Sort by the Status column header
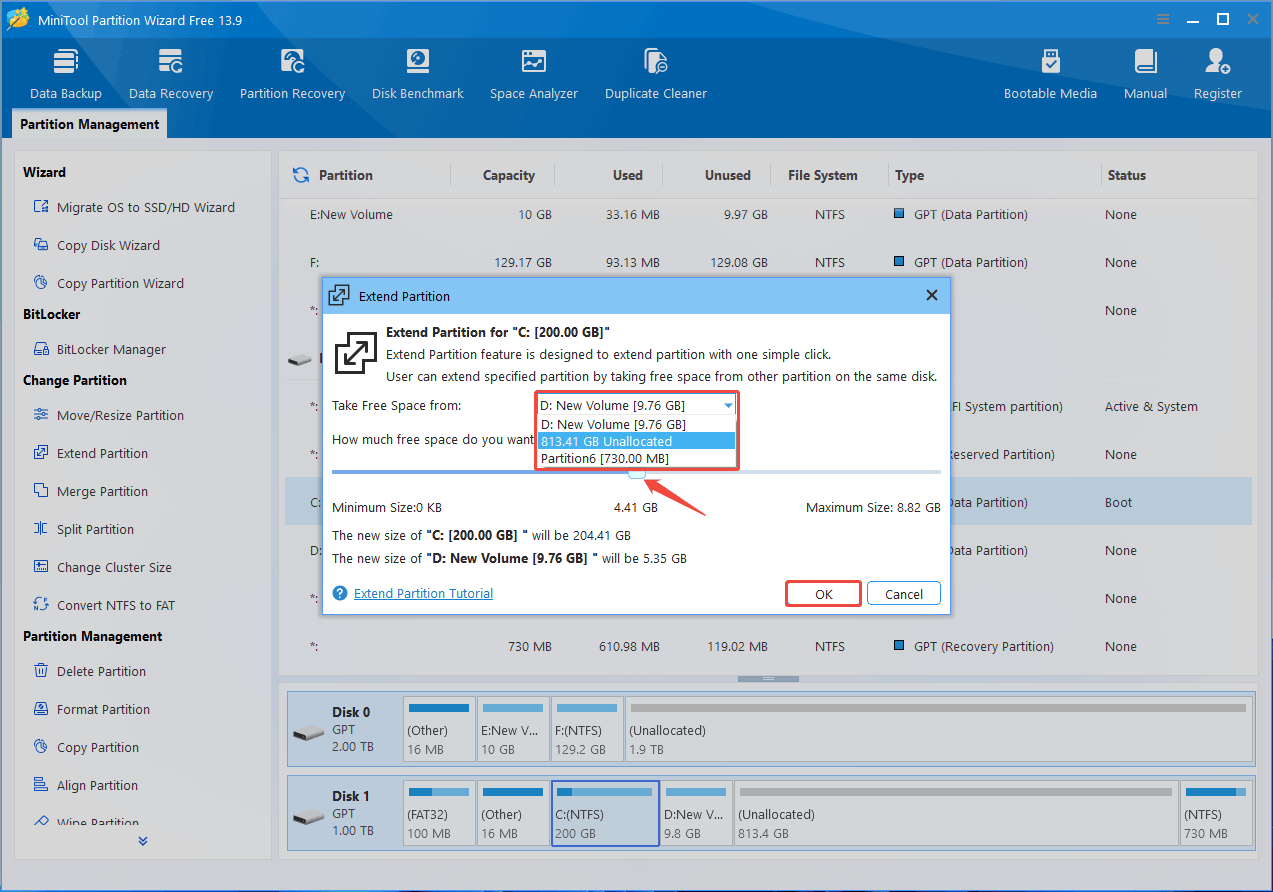This screenshot has height=892, width=1273. 1126,175
